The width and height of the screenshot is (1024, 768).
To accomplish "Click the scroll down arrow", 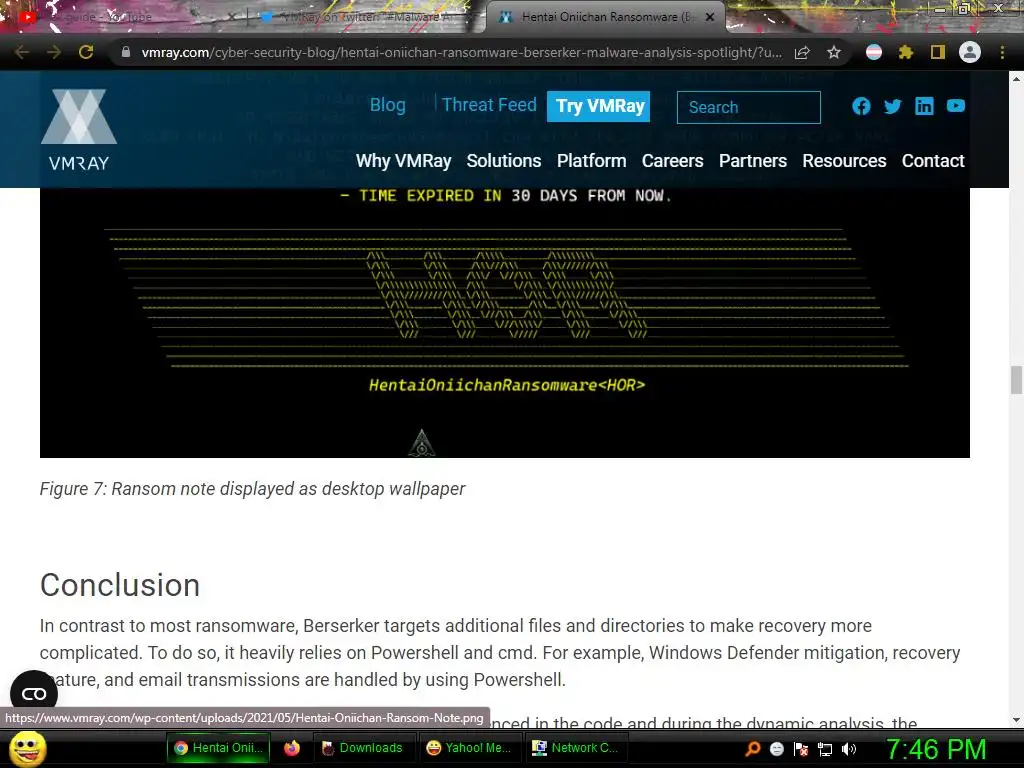I will pyautogui.click(x=1016, y=720).
